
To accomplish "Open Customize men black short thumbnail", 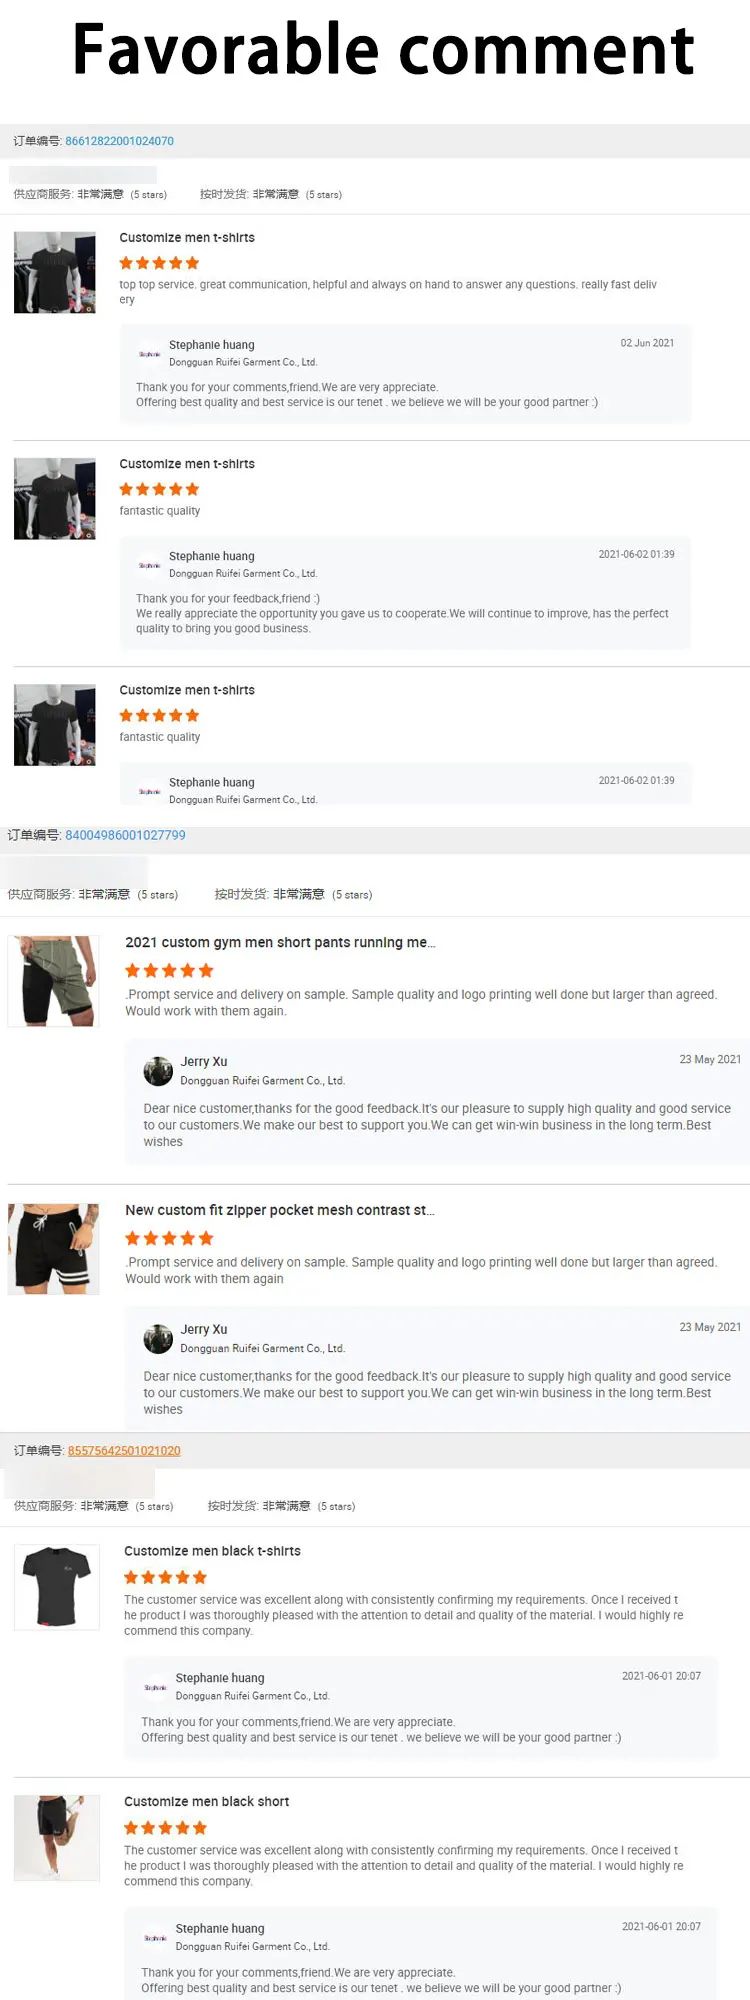I will click(x=57, y=1838).
